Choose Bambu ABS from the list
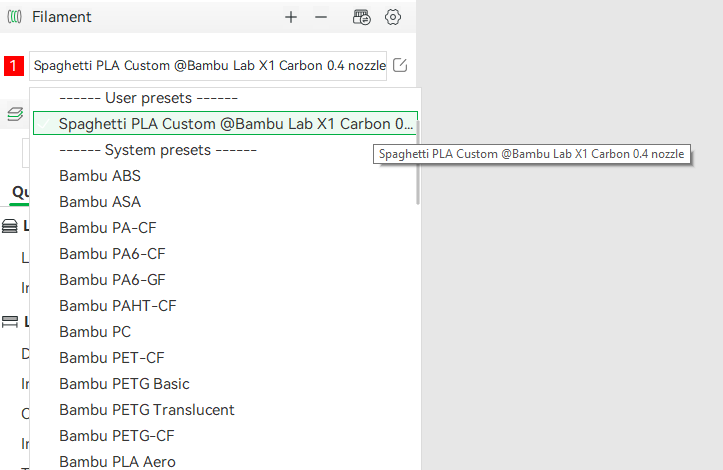The image size is (723, 470). pyautogui.click(x=100, y=176)
